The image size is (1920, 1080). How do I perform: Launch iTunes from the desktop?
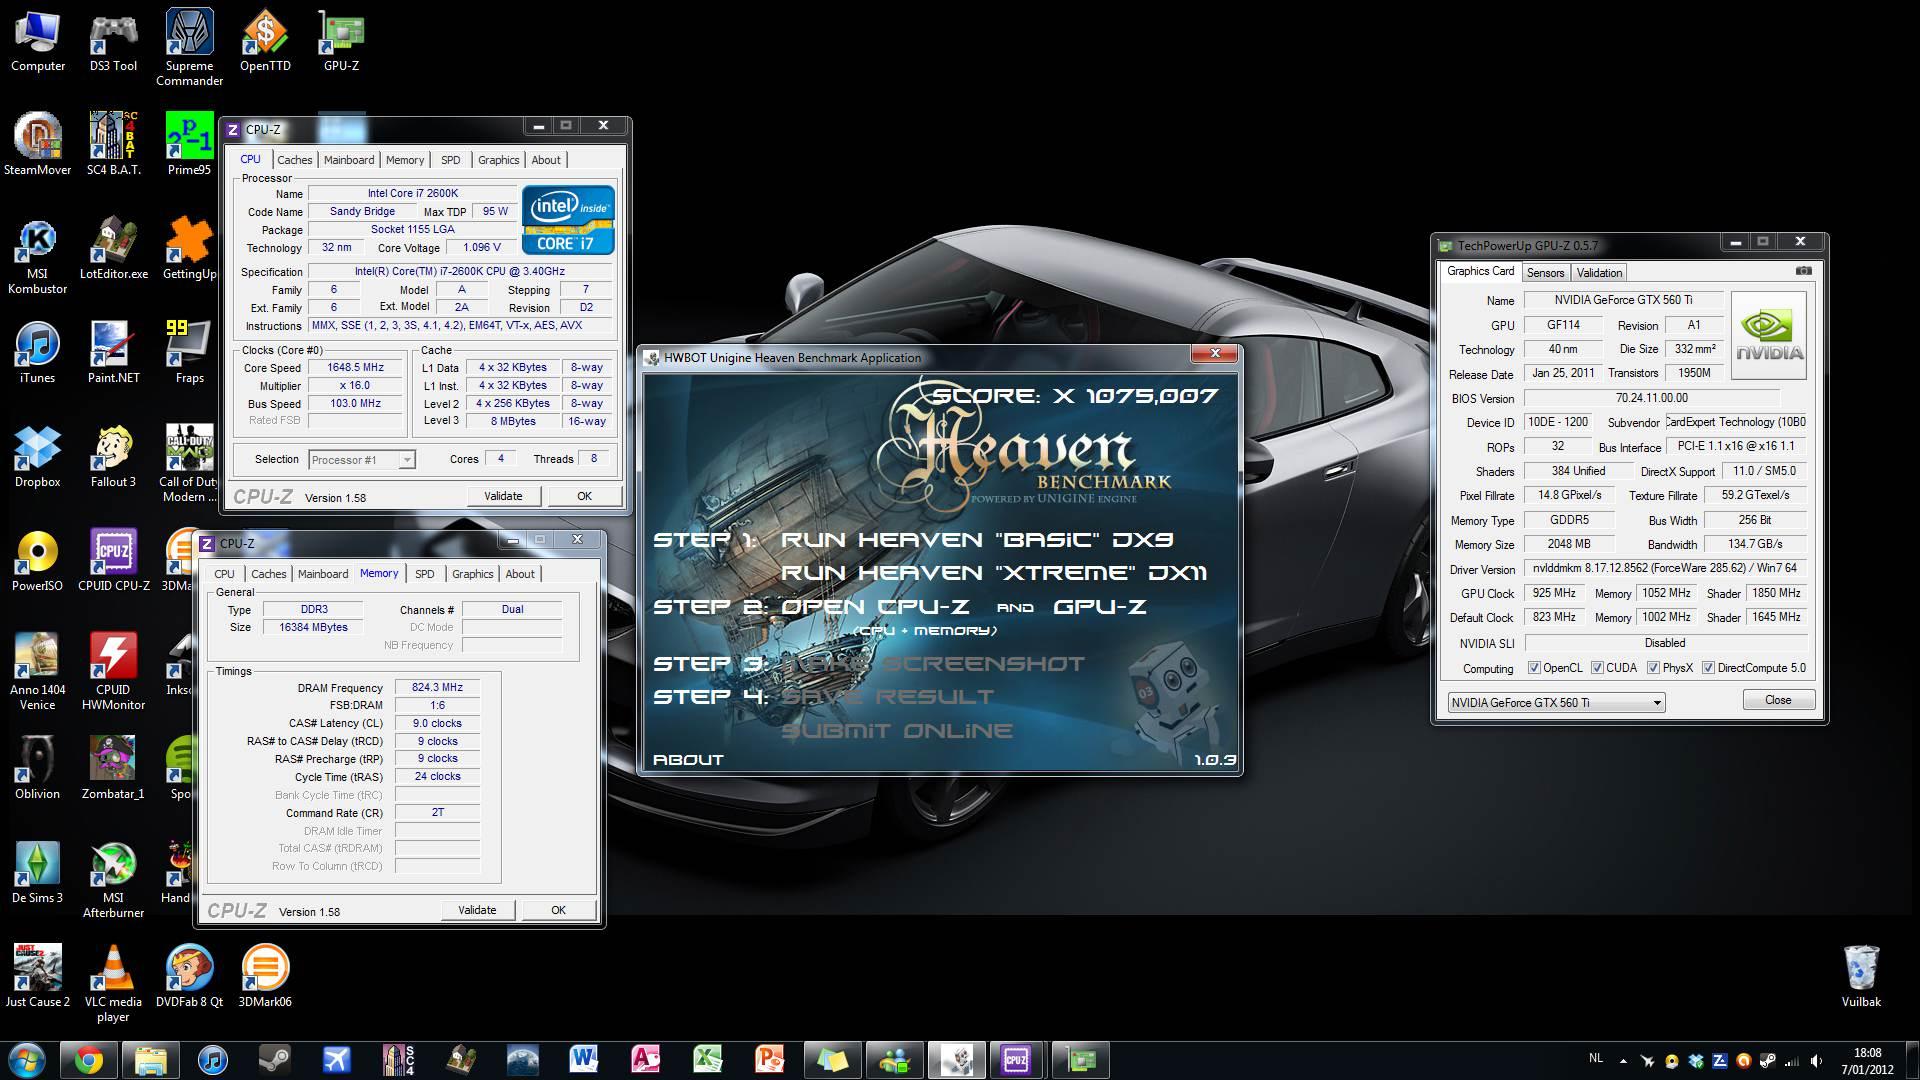point(37,352)
